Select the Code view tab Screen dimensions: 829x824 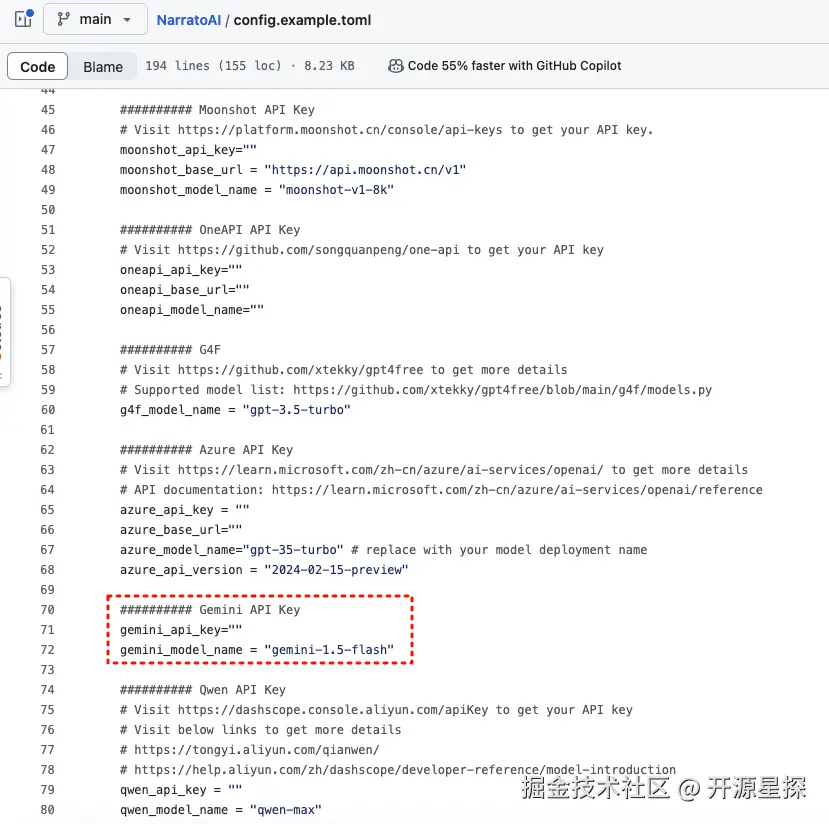coord(38,67)
